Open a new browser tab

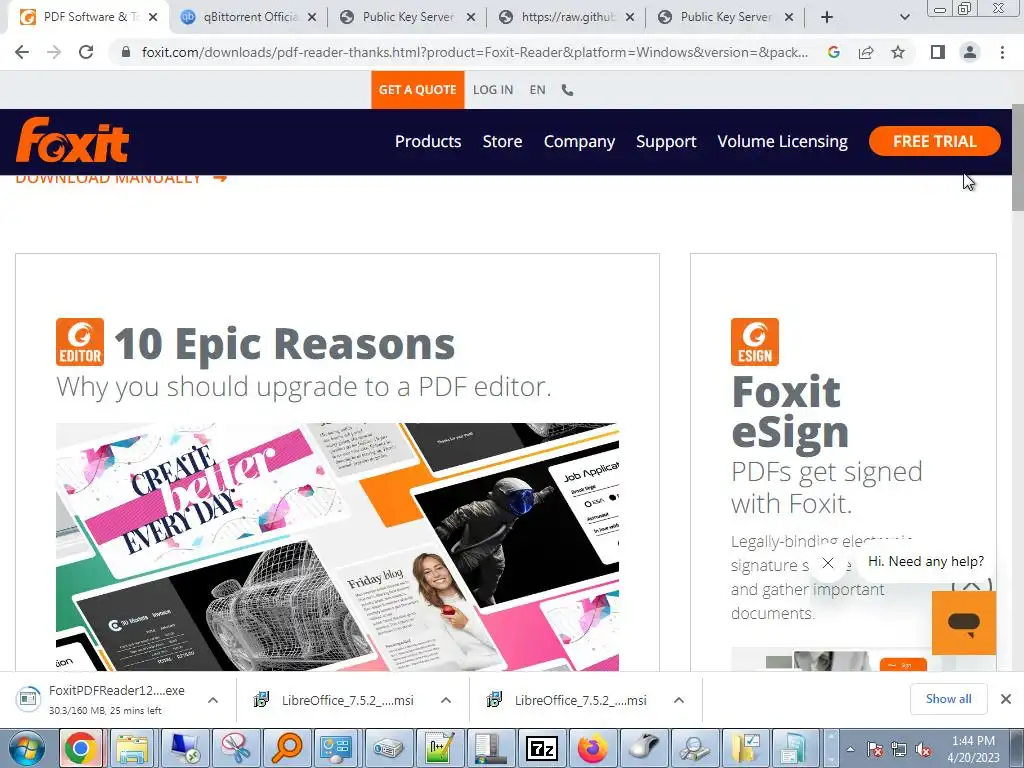click(827, 17)
